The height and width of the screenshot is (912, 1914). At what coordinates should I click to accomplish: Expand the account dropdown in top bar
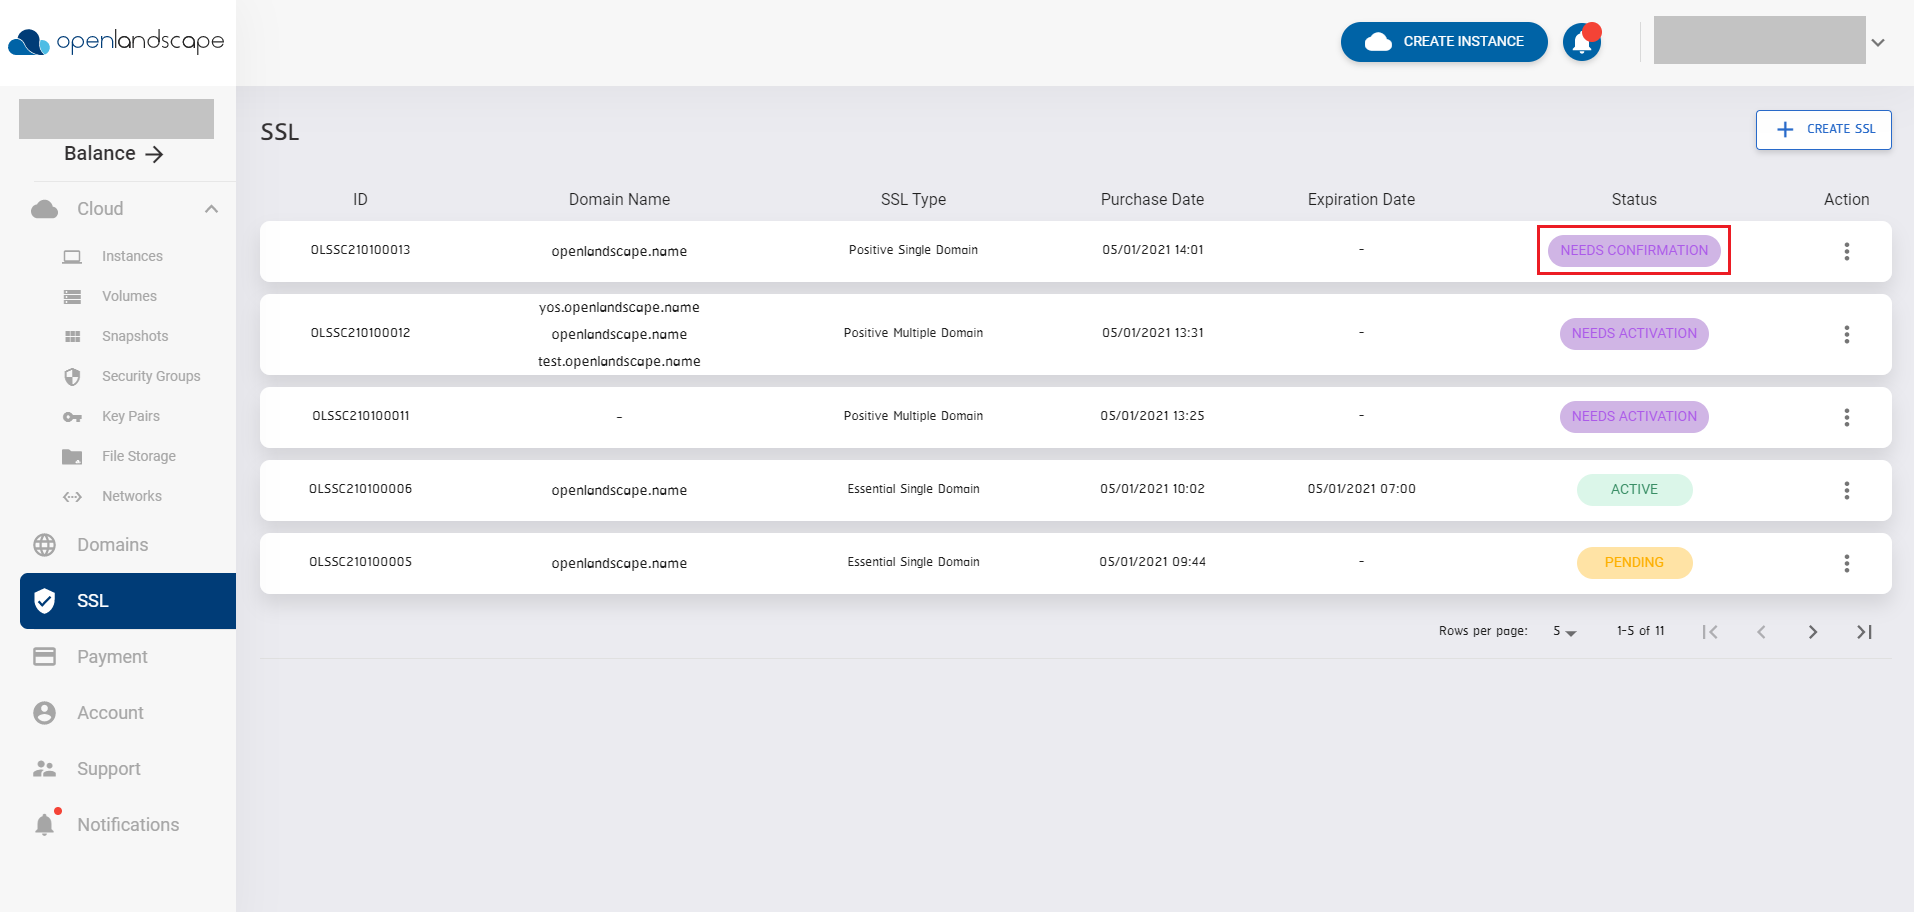pos(1879,42)
